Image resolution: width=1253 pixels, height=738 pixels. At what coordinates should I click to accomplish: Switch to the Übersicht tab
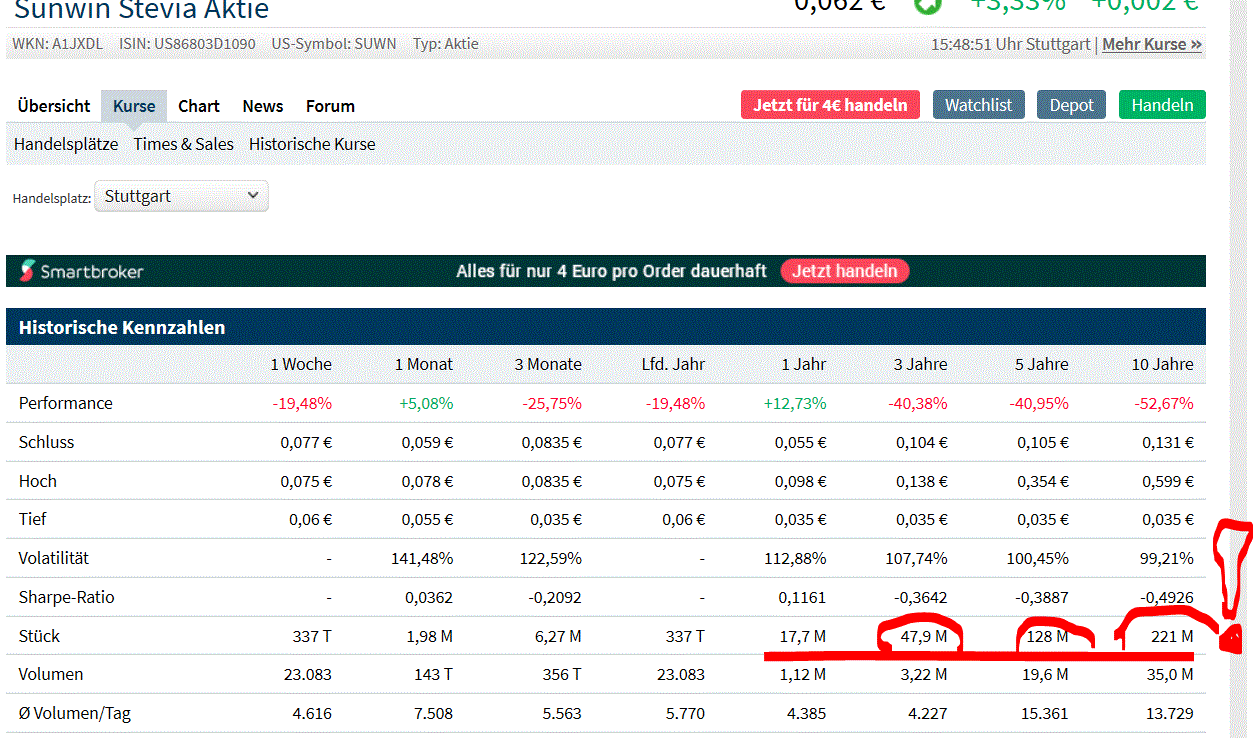coord(54,106)
